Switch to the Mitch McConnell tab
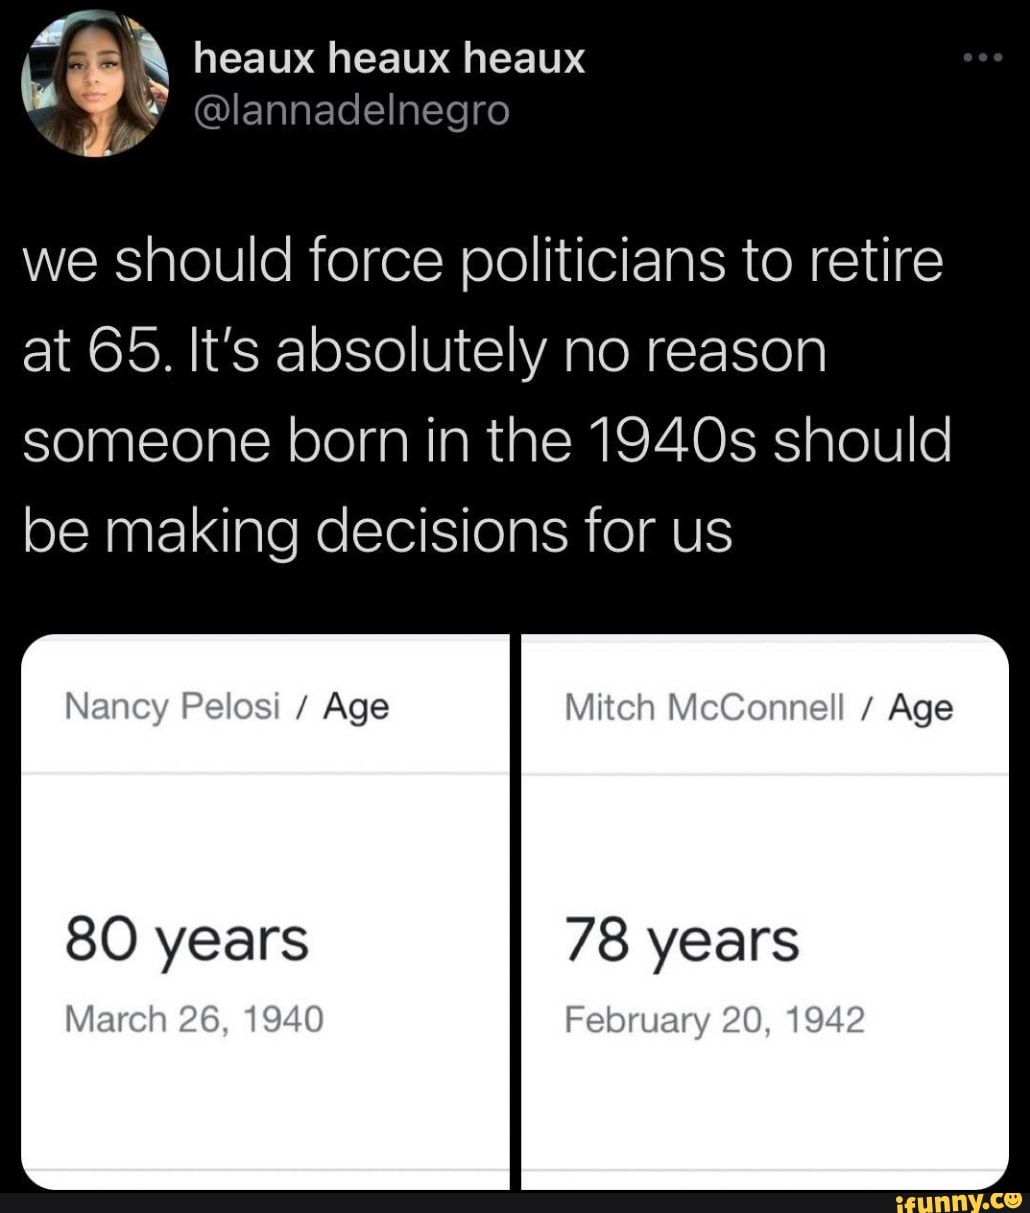 (703, 705)
